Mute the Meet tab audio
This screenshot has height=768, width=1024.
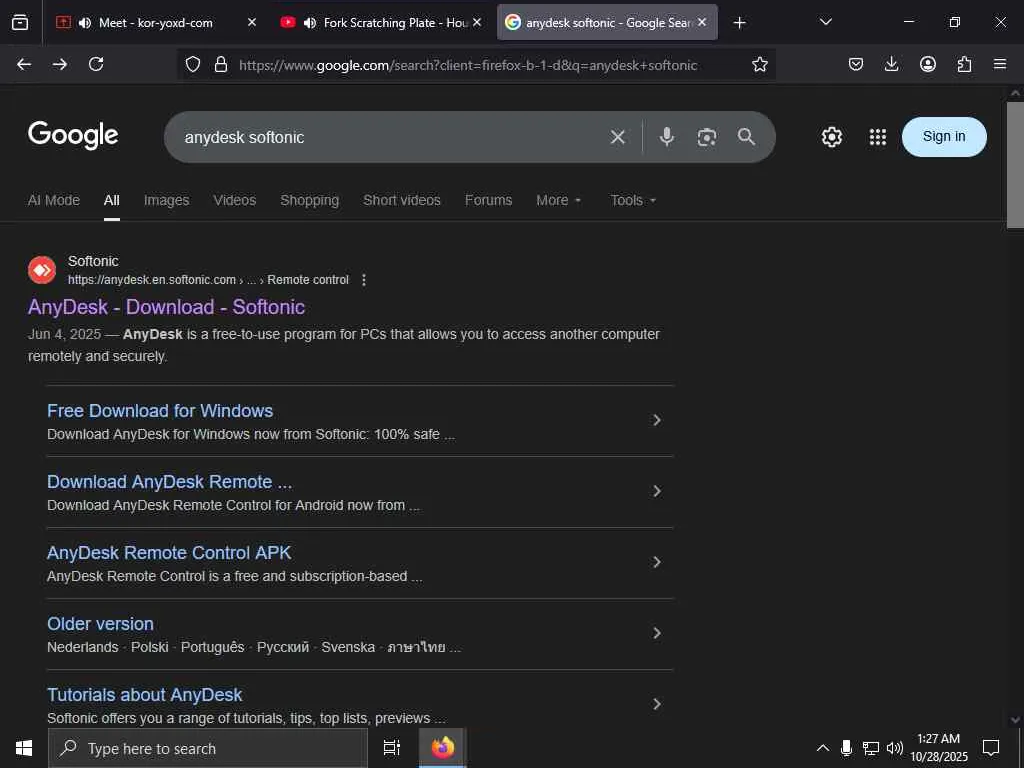[x=85, y=23]
